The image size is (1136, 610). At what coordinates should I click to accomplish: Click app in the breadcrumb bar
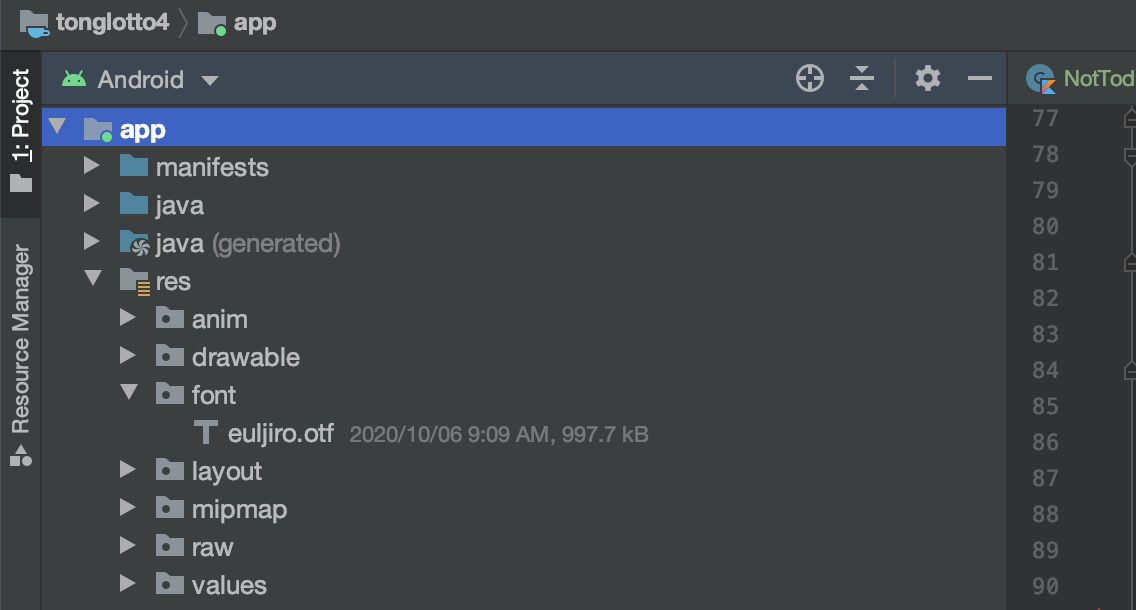[254, 23]
